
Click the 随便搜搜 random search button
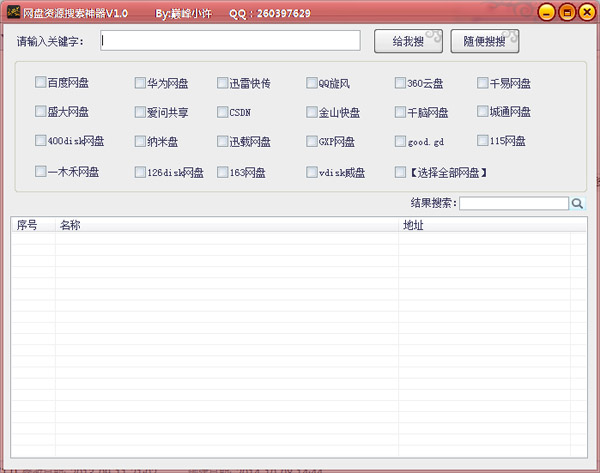[485, 41]
